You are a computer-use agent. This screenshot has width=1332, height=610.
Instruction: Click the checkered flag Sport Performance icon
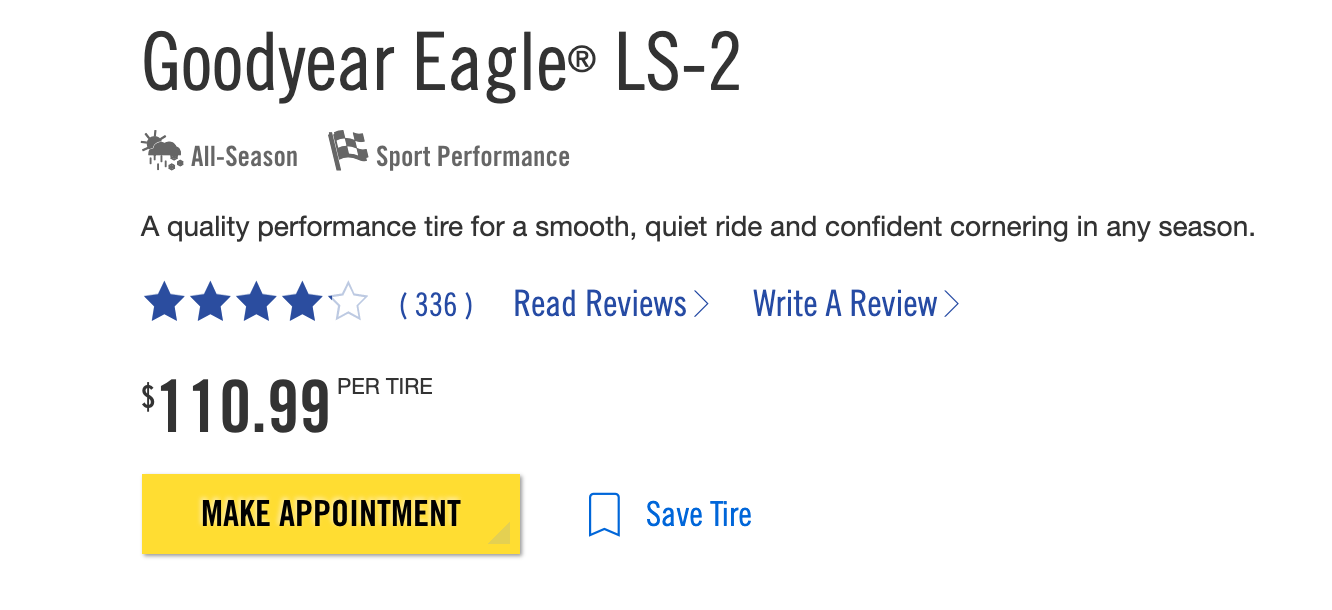(x=347, y=150)
